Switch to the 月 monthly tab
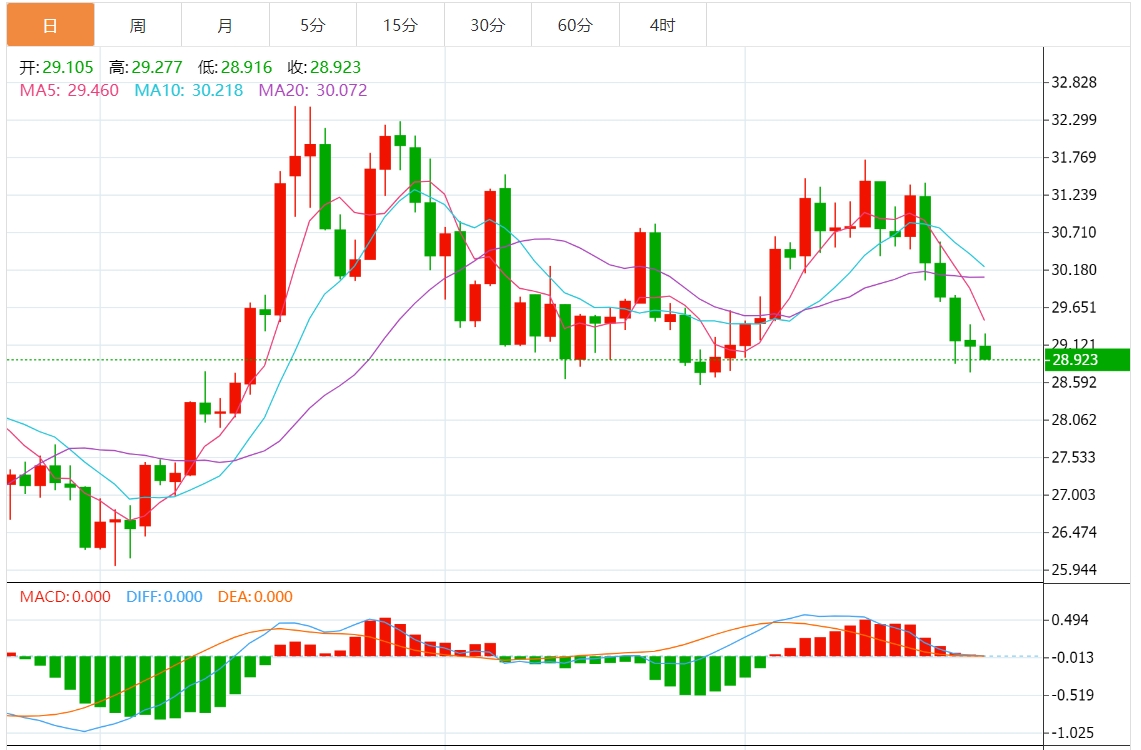 click(225, 25)
